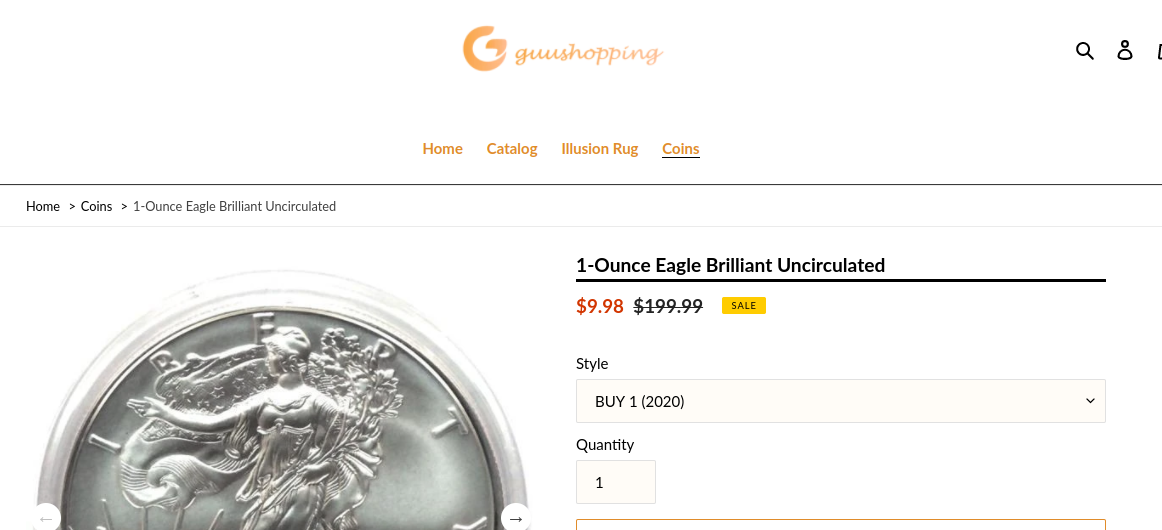
Task: Open the search magnifier icon
Action: tap(1085, 50)
